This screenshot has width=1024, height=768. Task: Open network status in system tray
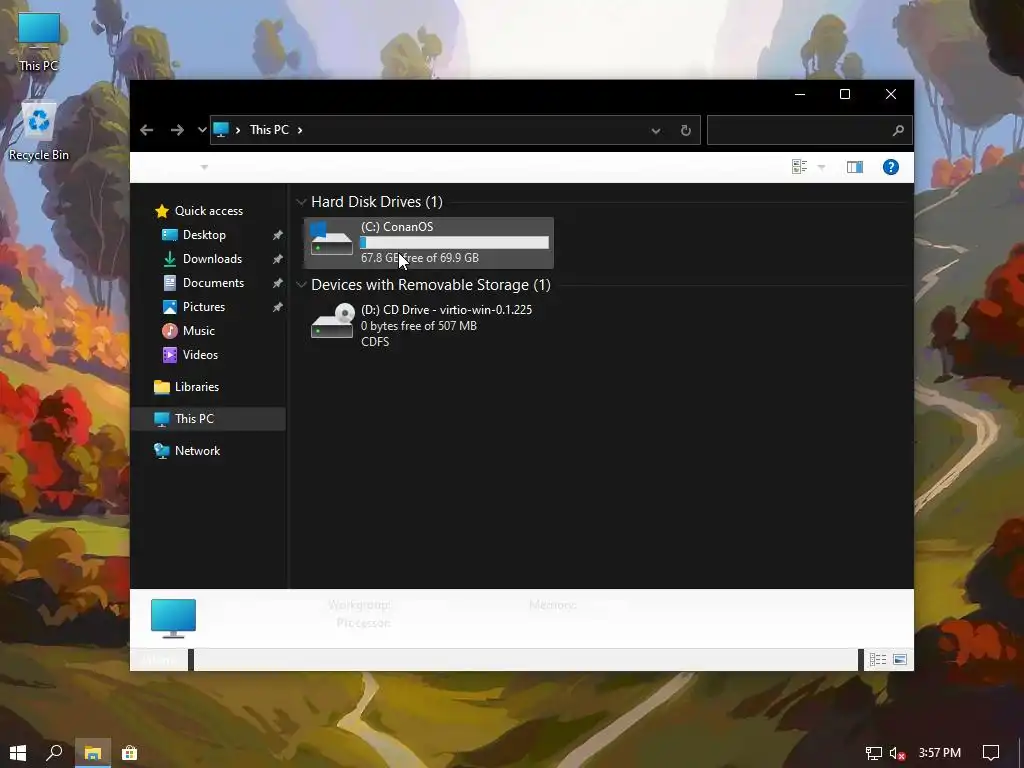pyautogui.click(x=874, y=753)
